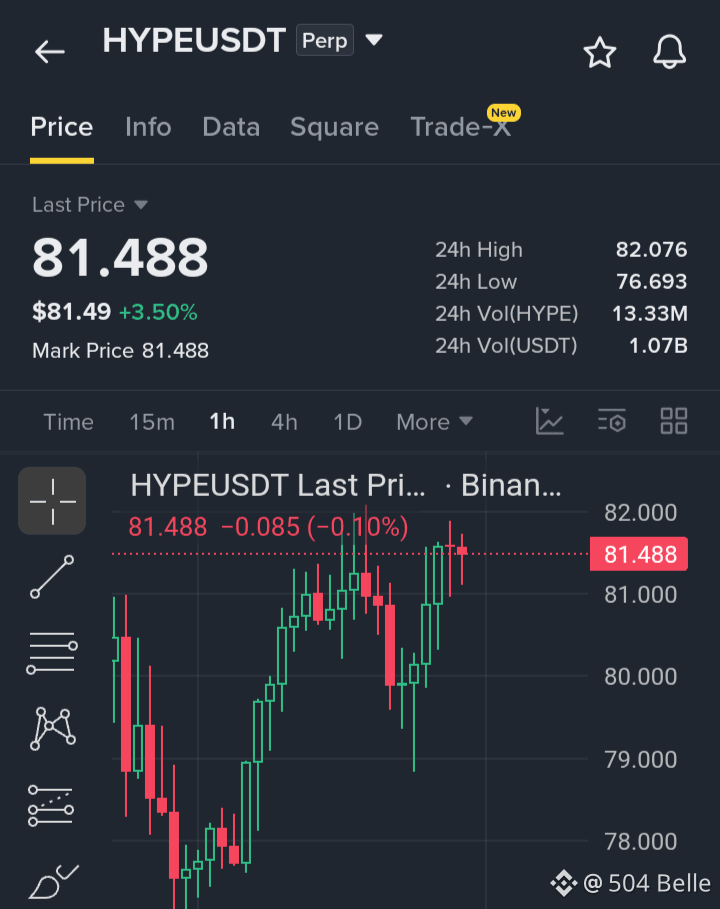
Task: Go back using the arrow icon
Action: pyautogui.click(x=49, y=52)
